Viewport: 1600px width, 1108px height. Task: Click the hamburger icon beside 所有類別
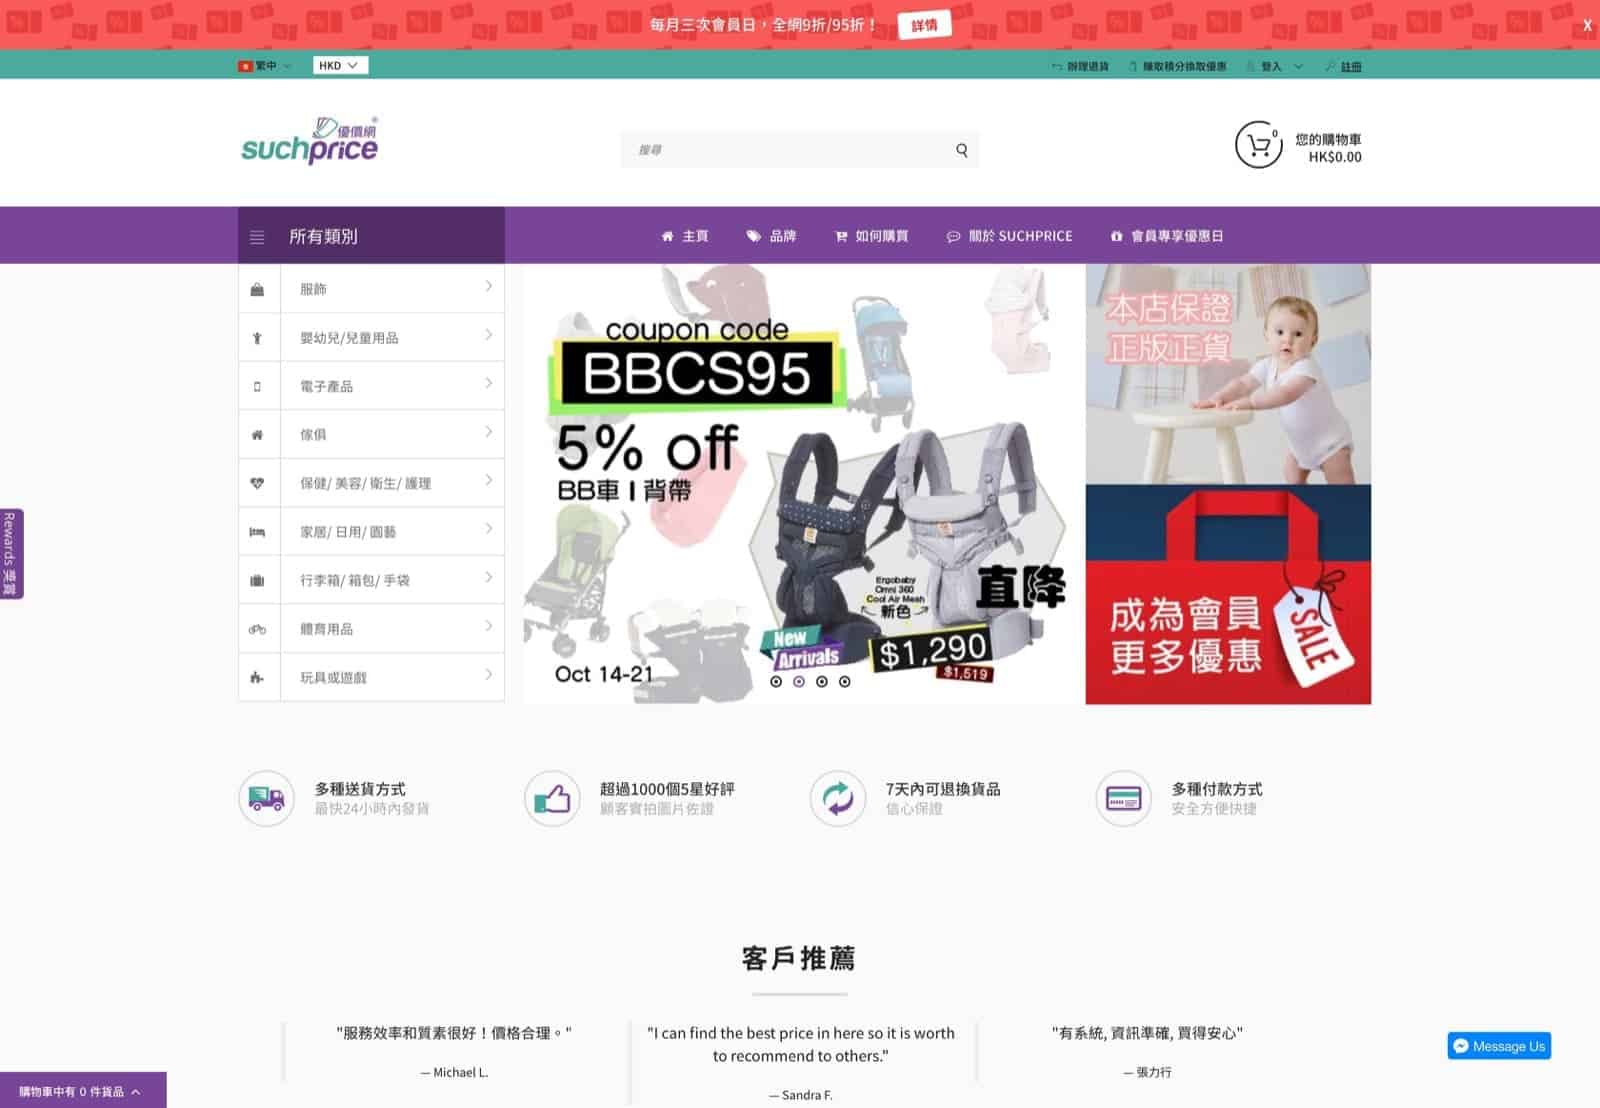pyautogui.click(x=257, y=237)
